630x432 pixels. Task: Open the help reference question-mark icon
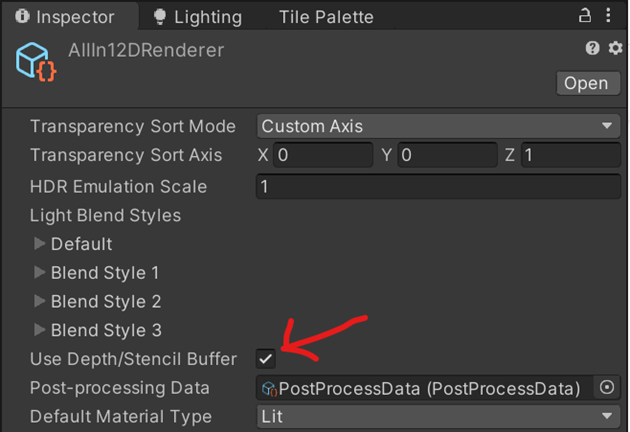pyautogui.click(x=592, y=48)
